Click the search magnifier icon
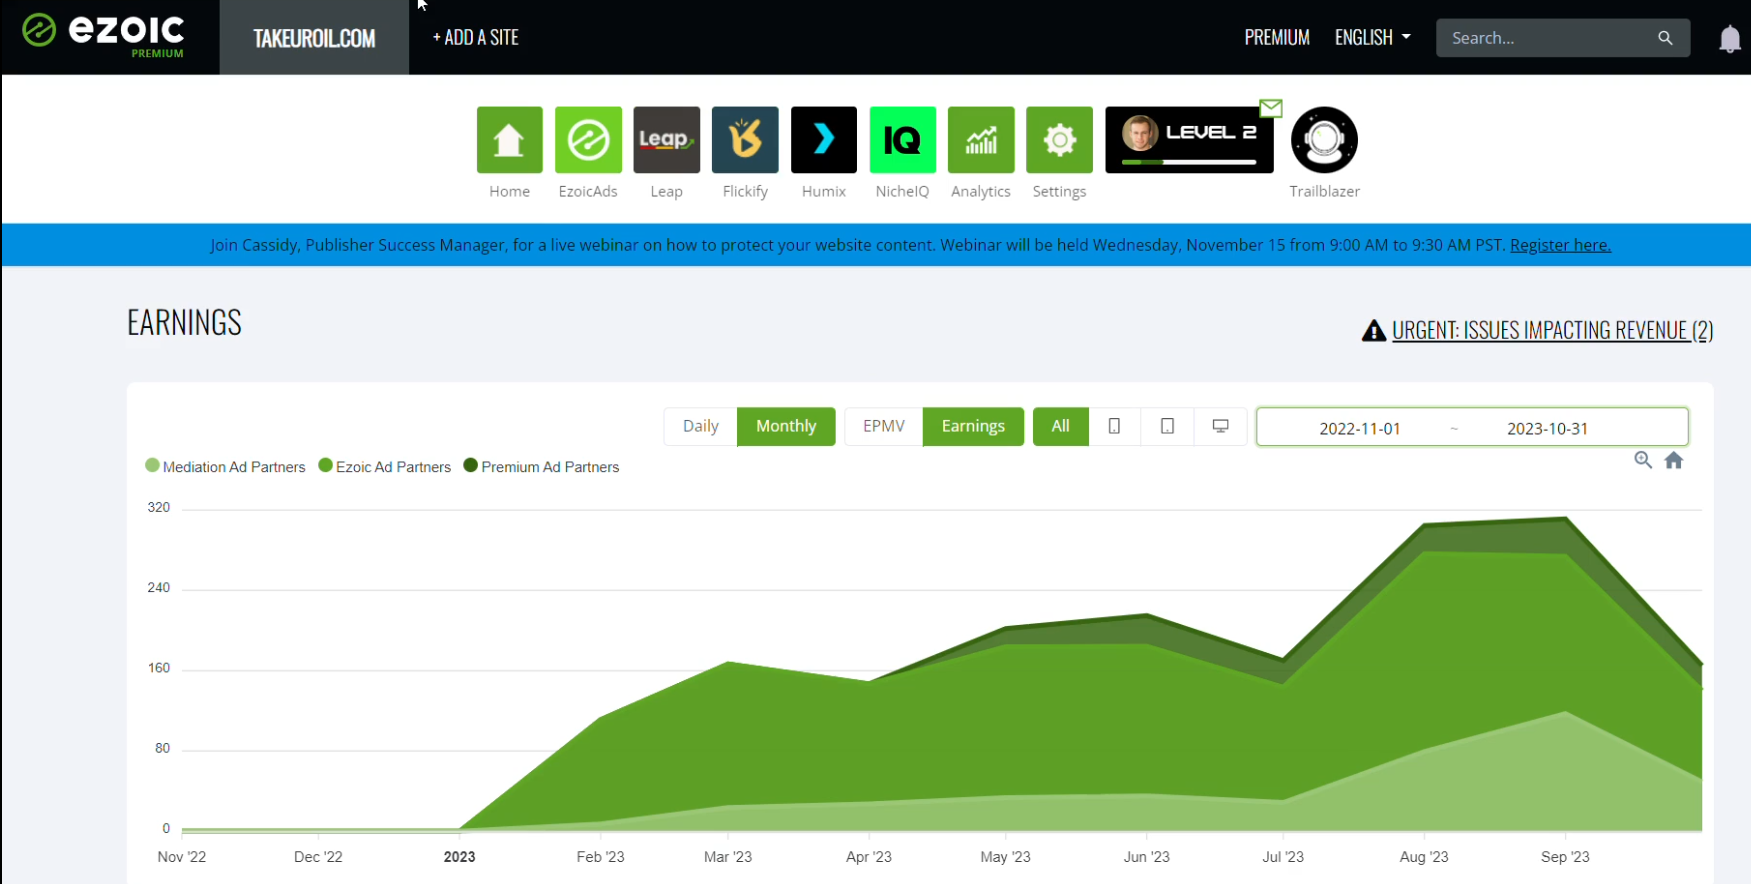The width and height of the screenshot is (1751, 884). point(1665,38)
